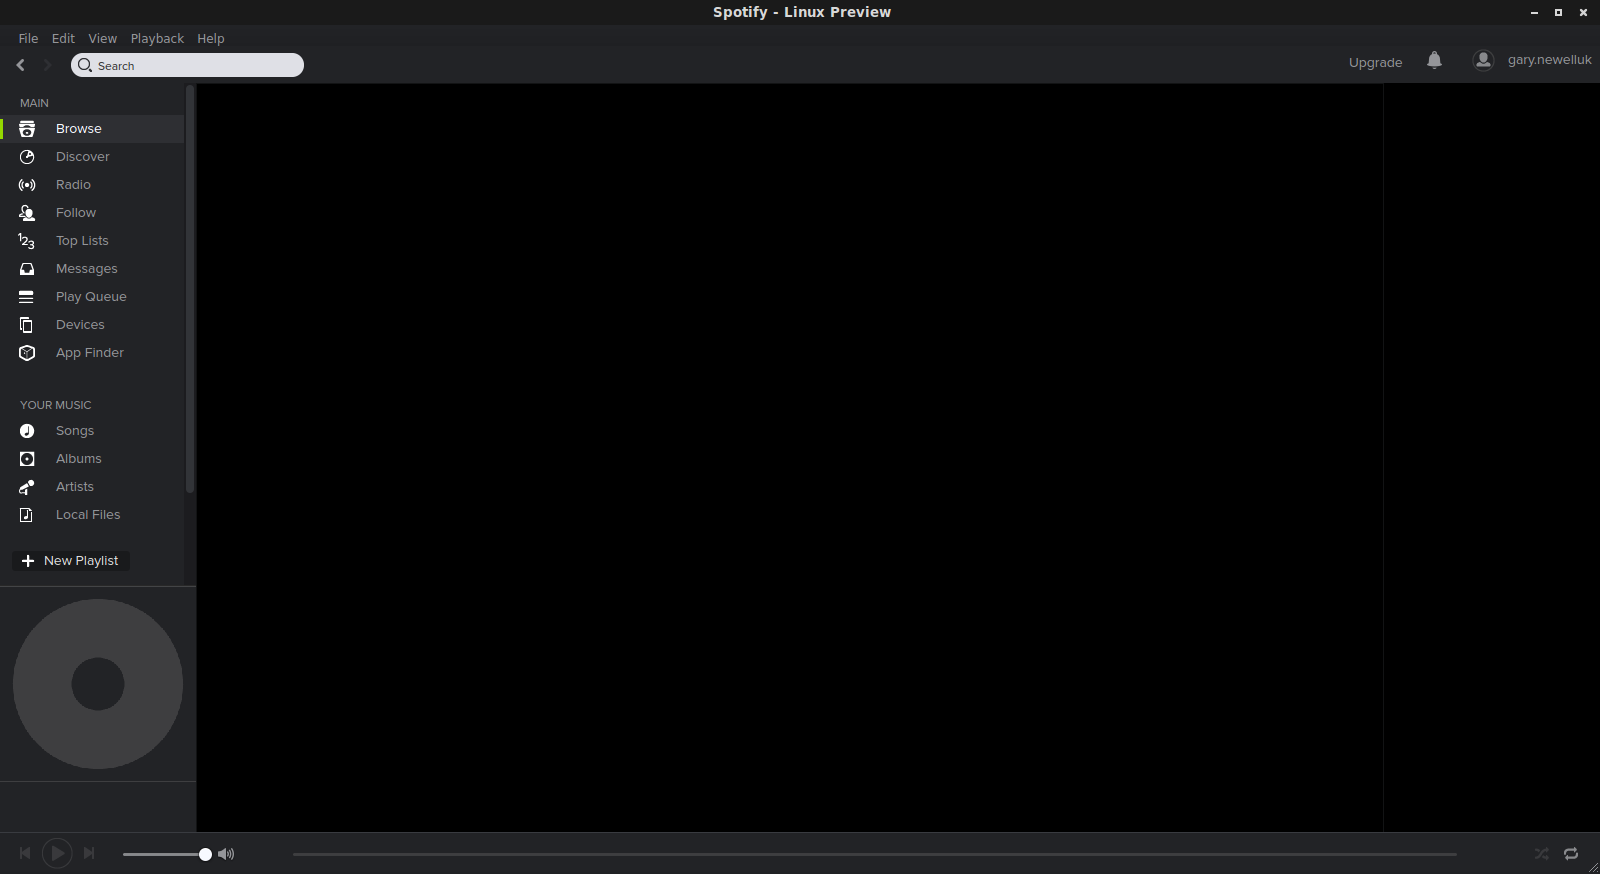
Task: Open the Edit menu
Action: coord(63,38)
